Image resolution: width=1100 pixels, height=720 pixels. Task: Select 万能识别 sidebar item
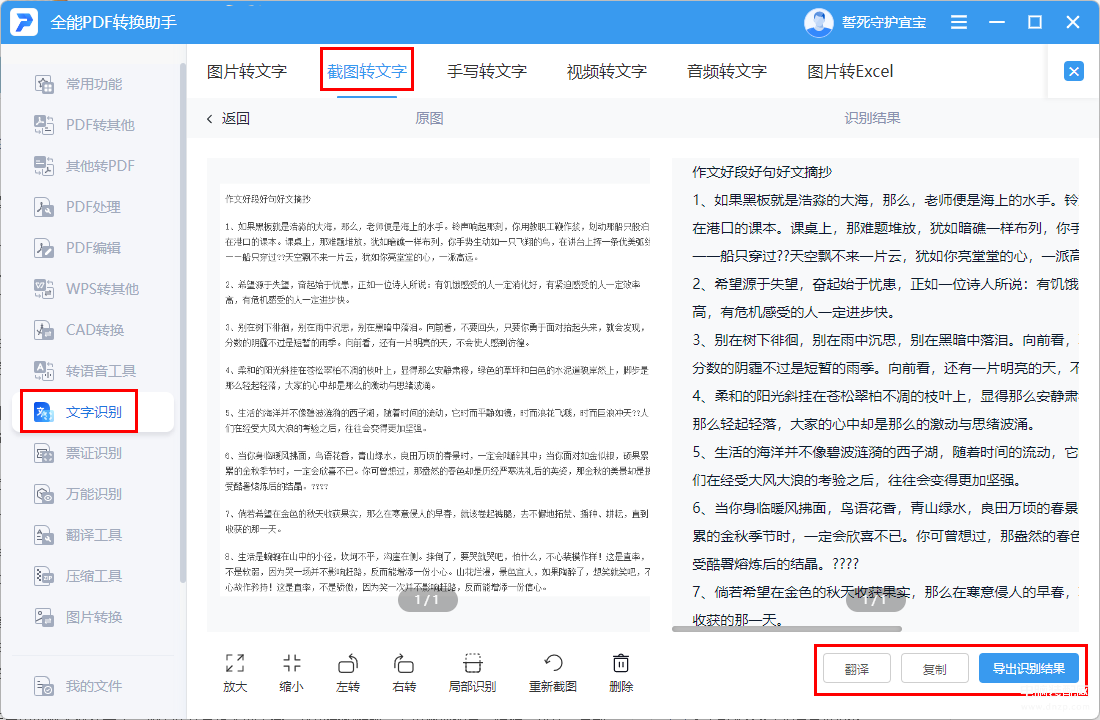(79, 494)
